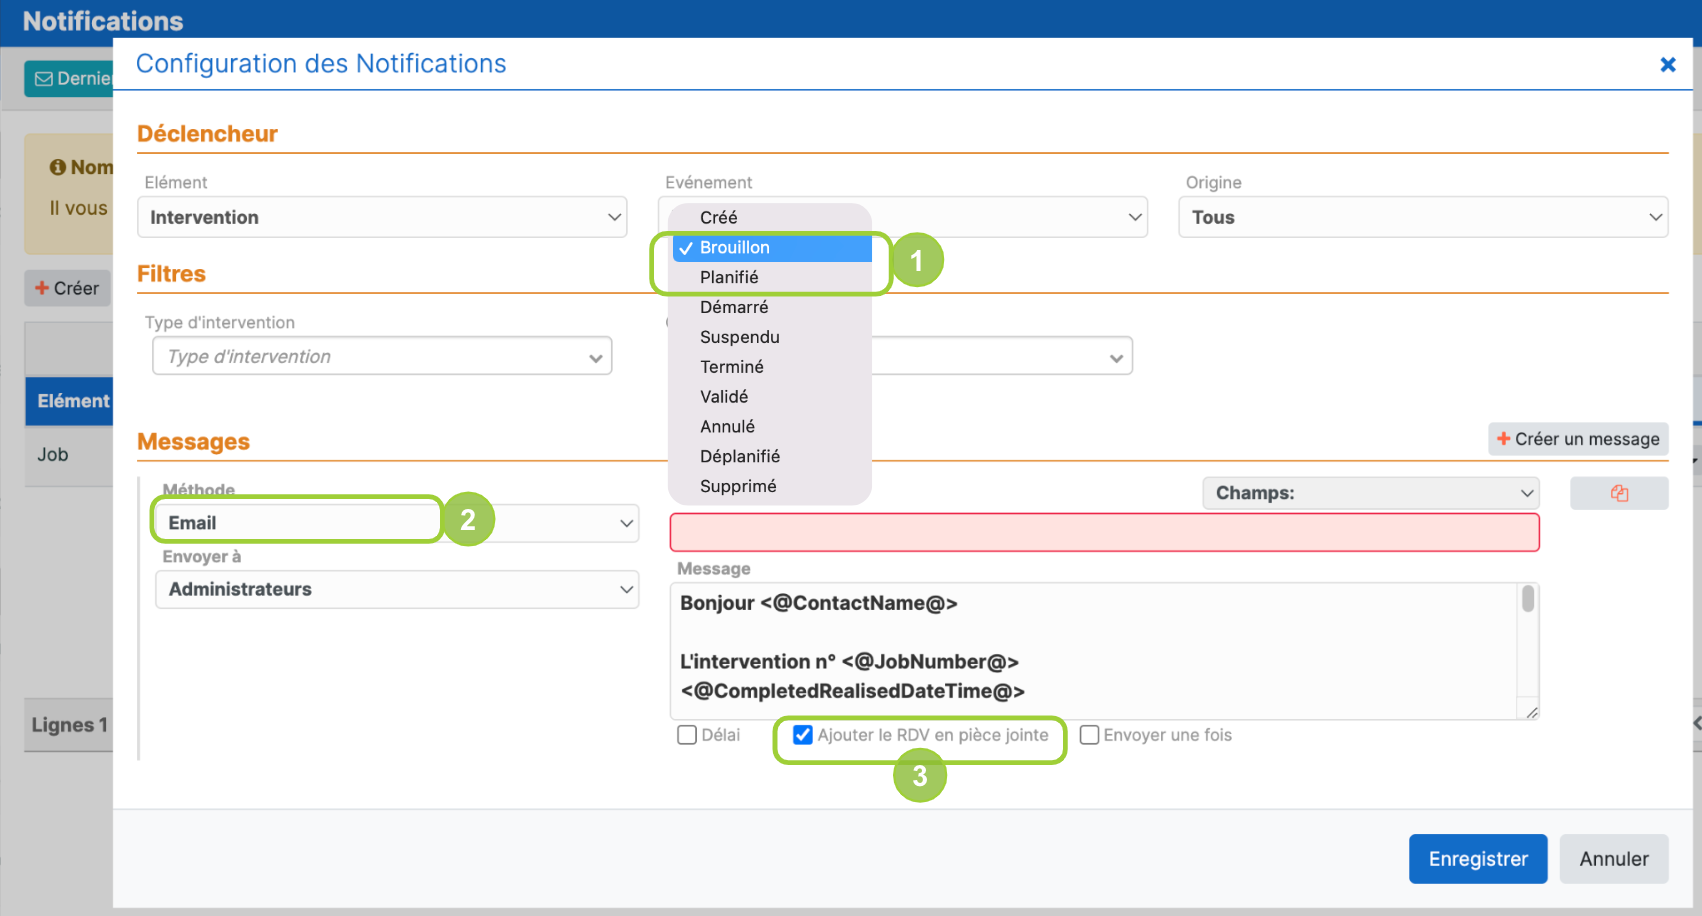The width and height of the screenshot is (1702, 916).
Task: Select Annulé in the event list
Action: pos(770,426)
